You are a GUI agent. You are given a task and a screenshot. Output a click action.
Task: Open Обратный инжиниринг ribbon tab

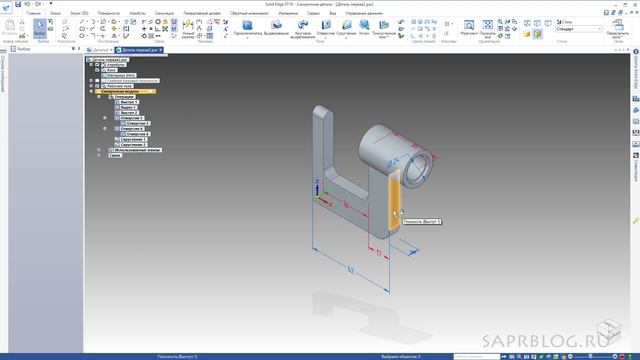(x=249, y=13)
